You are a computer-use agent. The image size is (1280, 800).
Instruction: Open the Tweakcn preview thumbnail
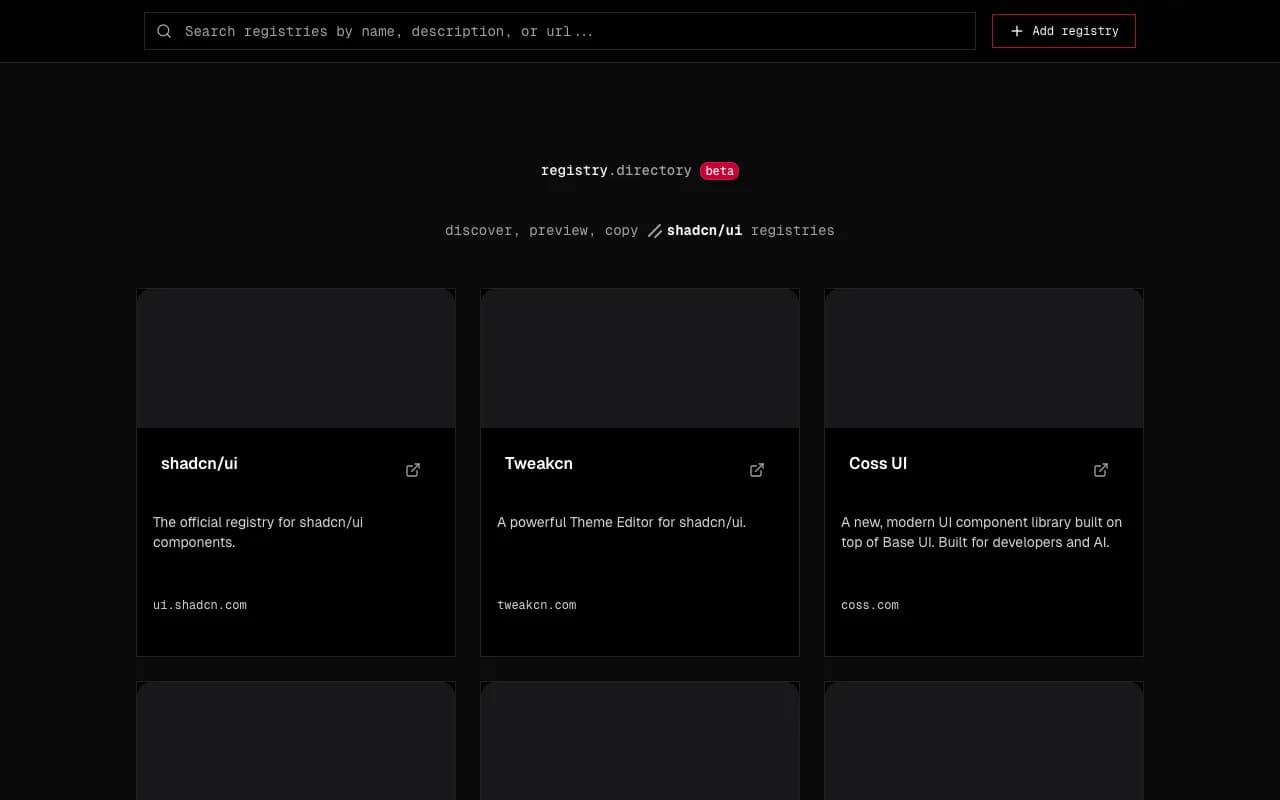[x=639, y=357]
